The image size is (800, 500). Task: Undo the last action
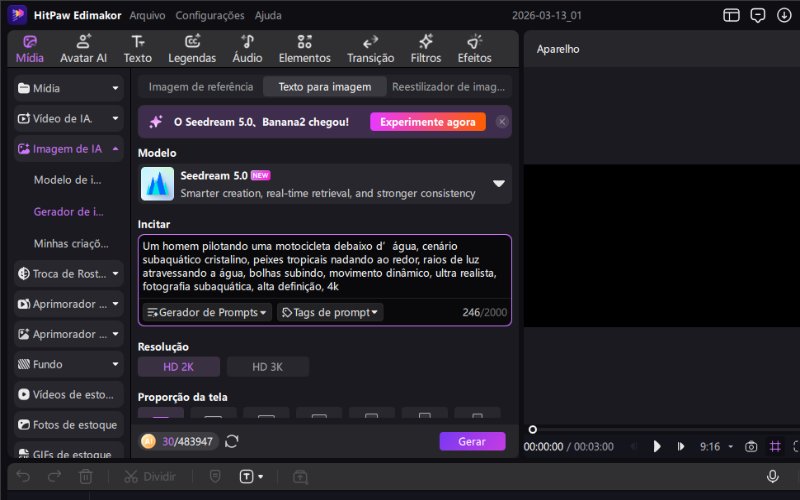coord(23,477)
